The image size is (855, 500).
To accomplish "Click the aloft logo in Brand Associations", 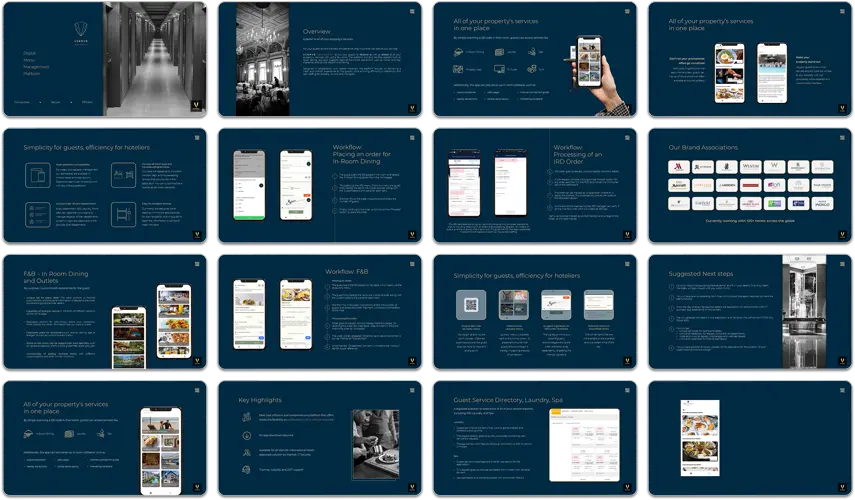I will click(x=774, y=185).
